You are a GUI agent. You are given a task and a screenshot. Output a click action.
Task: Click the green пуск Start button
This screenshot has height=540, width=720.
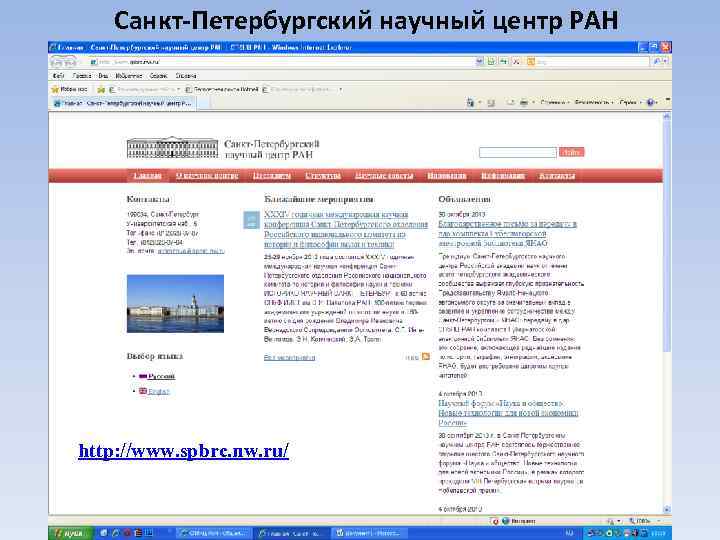[71, 533]
